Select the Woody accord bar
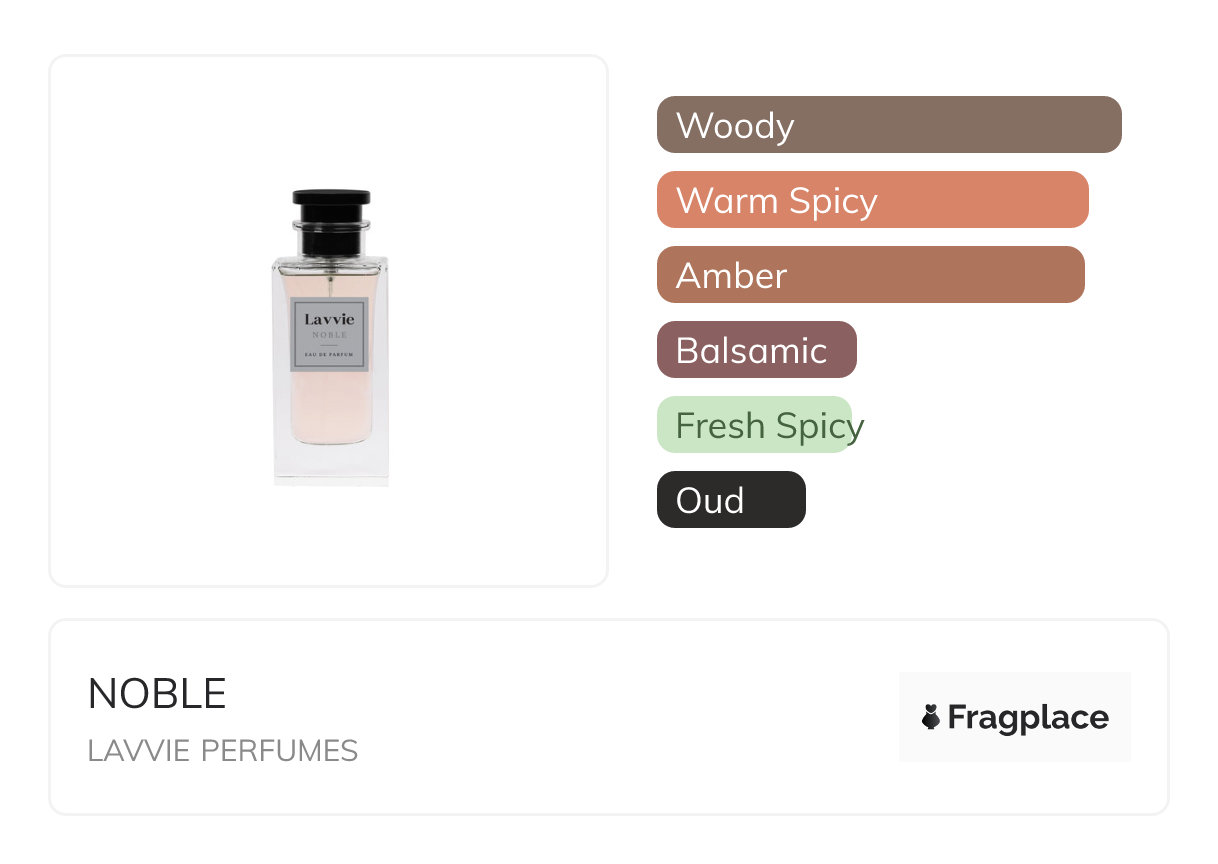 point(888,125)
